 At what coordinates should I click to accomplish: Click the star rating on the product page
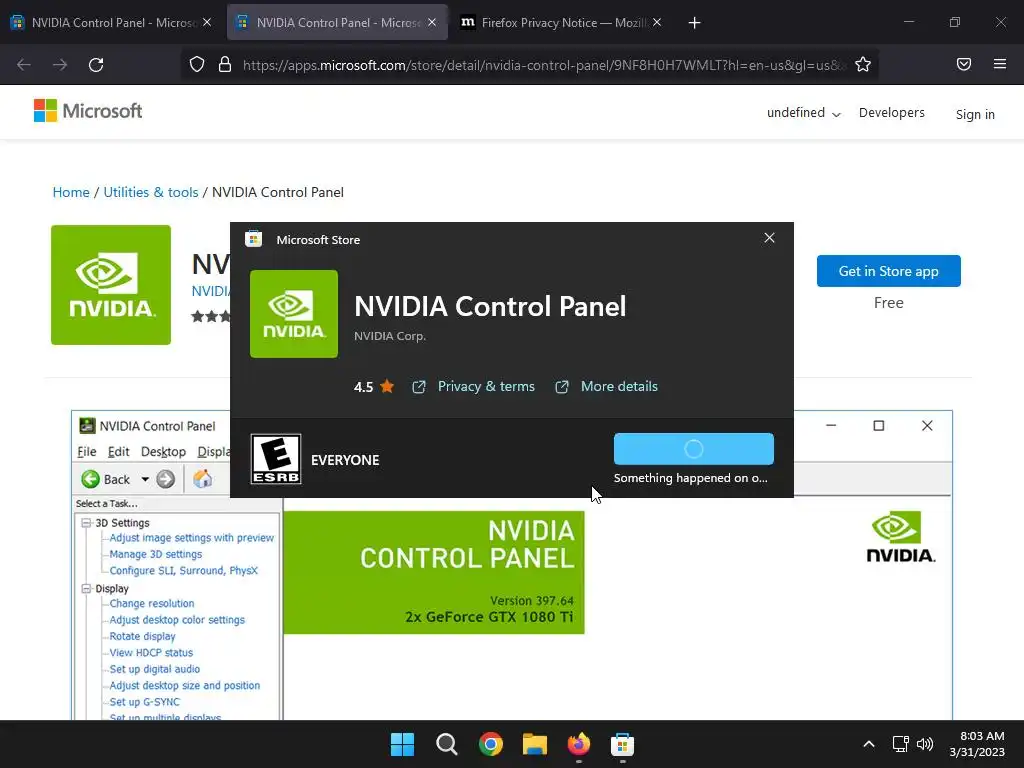(211, 317)
